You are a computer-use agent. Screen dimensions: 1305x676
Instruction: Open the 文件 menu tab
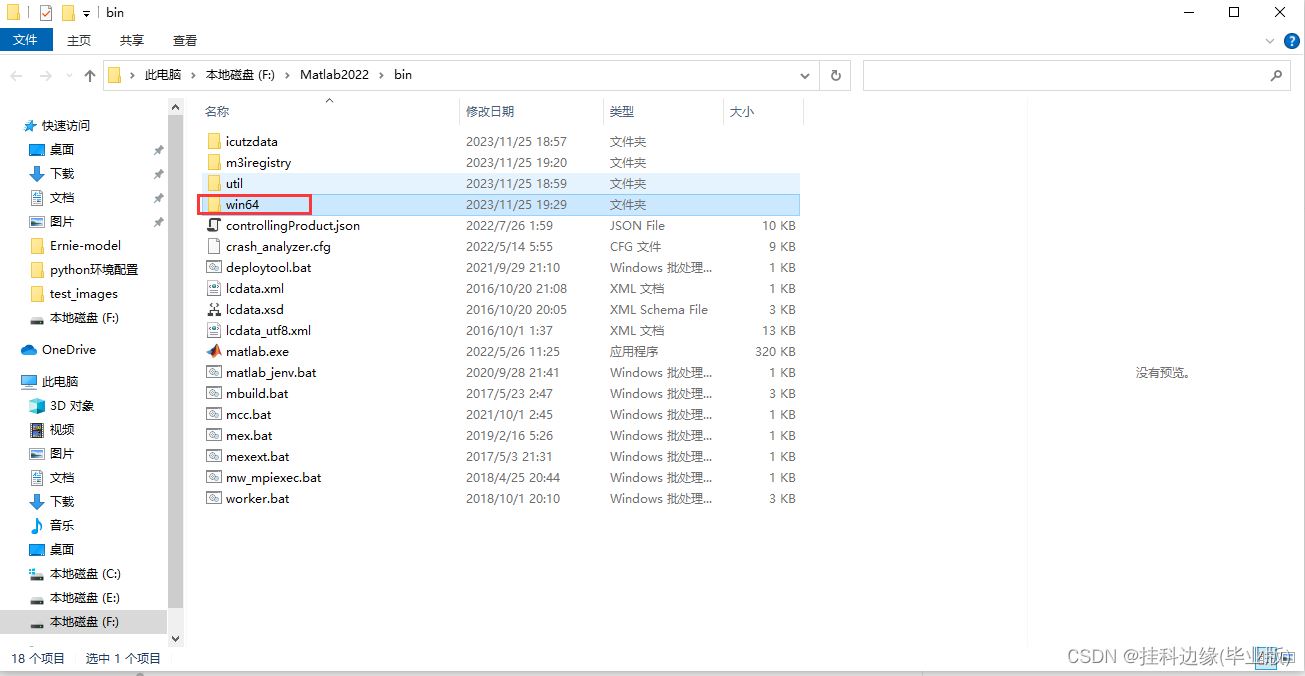click(25, 40)
